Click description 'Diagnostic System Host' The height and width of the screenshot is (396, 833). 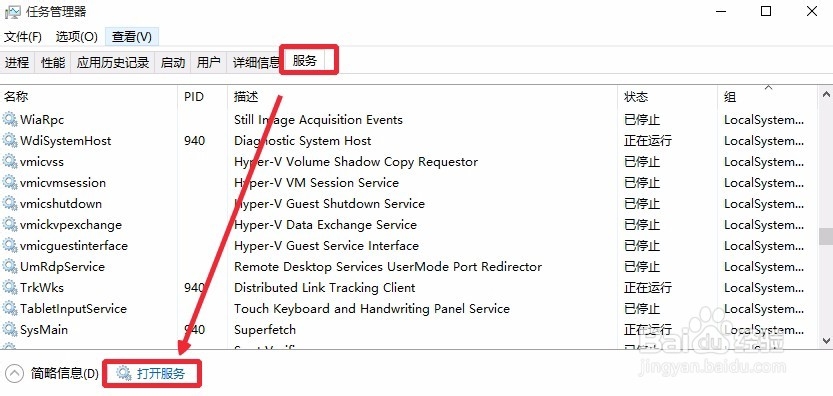[302, 140]
